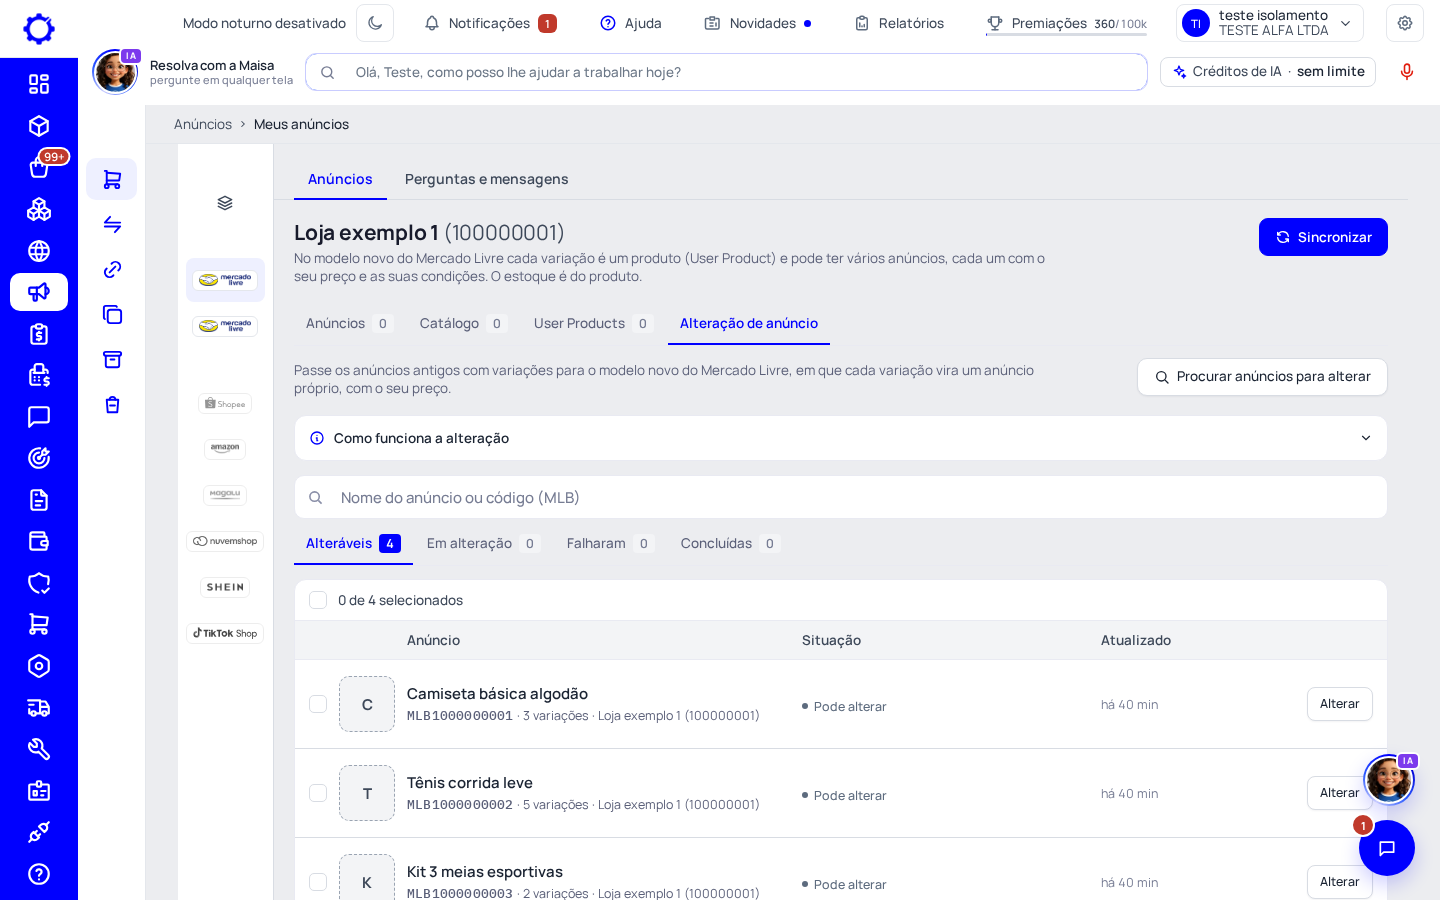Screen dimensions: 1440x900
Task: Open the megaphone Anúncios sidebar icon
Action: click(x=39, y=292)
